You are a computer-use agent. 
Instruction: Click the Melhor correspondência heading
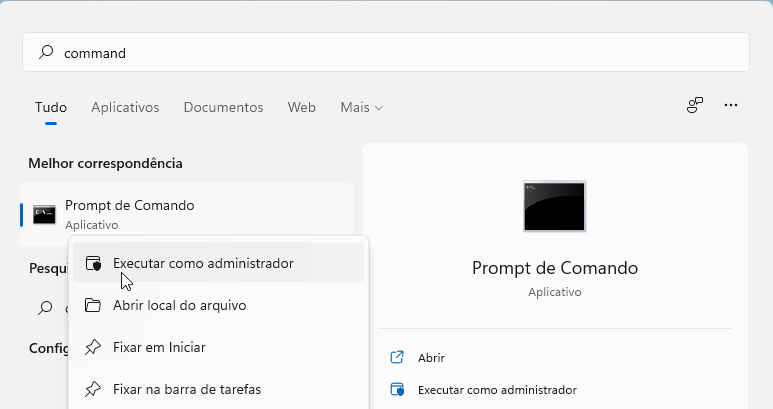(x=105, y=163)
